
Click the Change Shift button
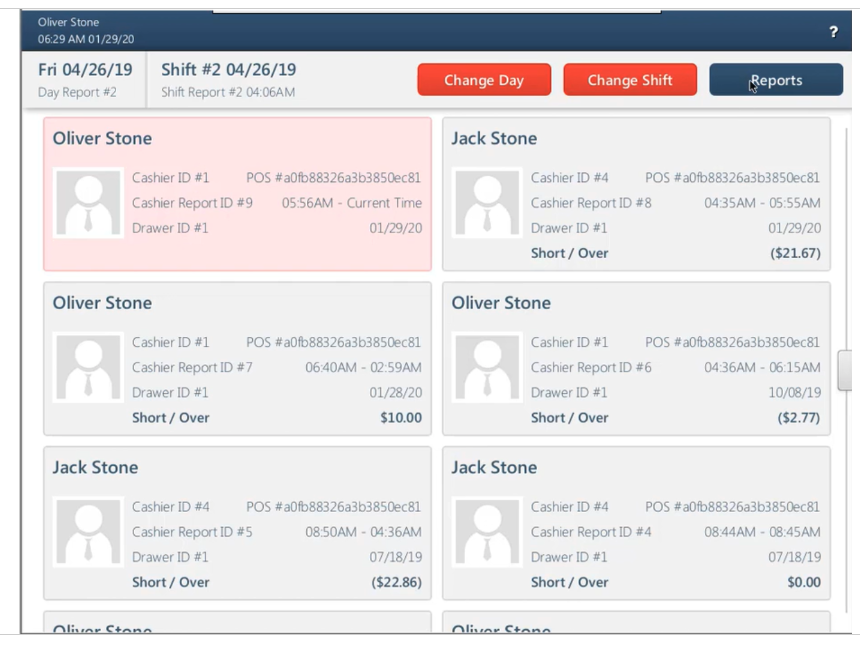[630, 79]
